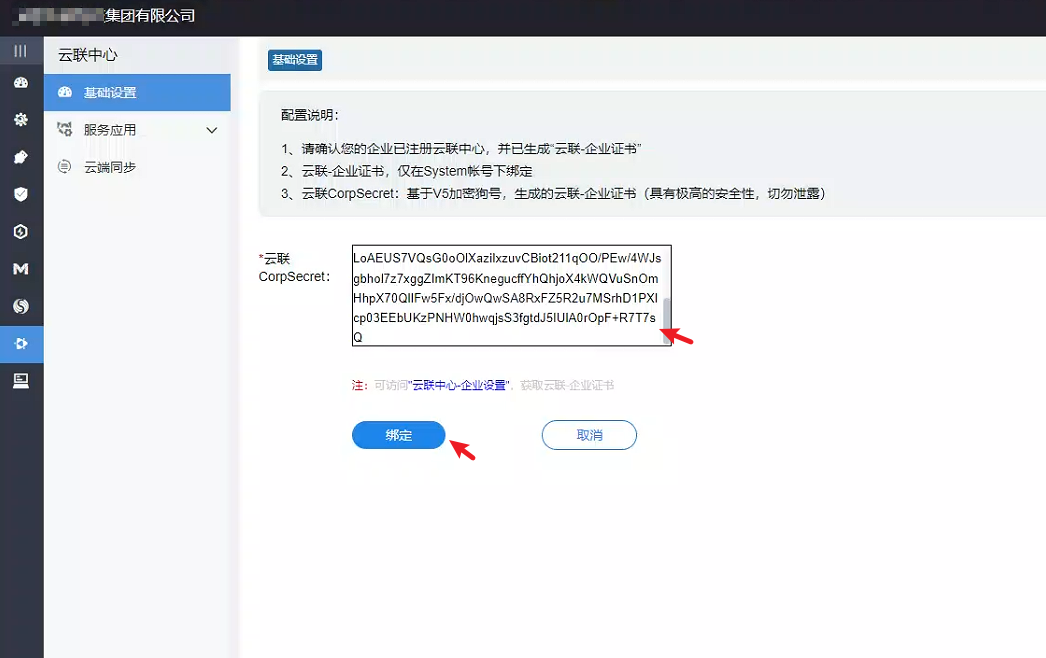Click instruction line 3 about V5加密狗号
This screenshot has width=1046, height=658.
pos(553,194)
